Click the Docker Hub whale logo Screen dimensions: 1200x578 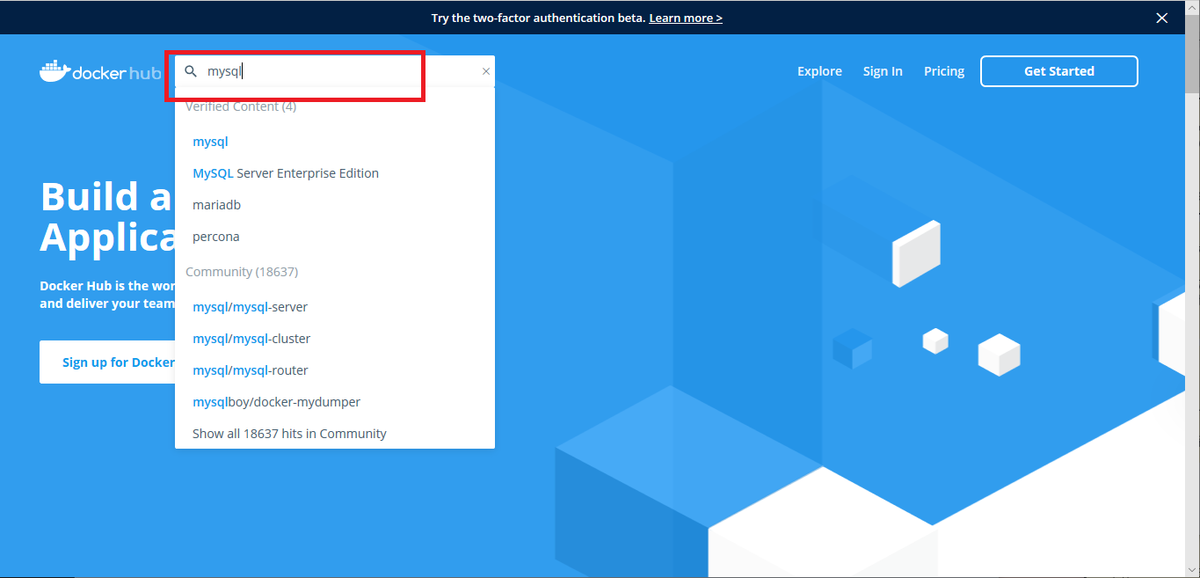(99, 71)
